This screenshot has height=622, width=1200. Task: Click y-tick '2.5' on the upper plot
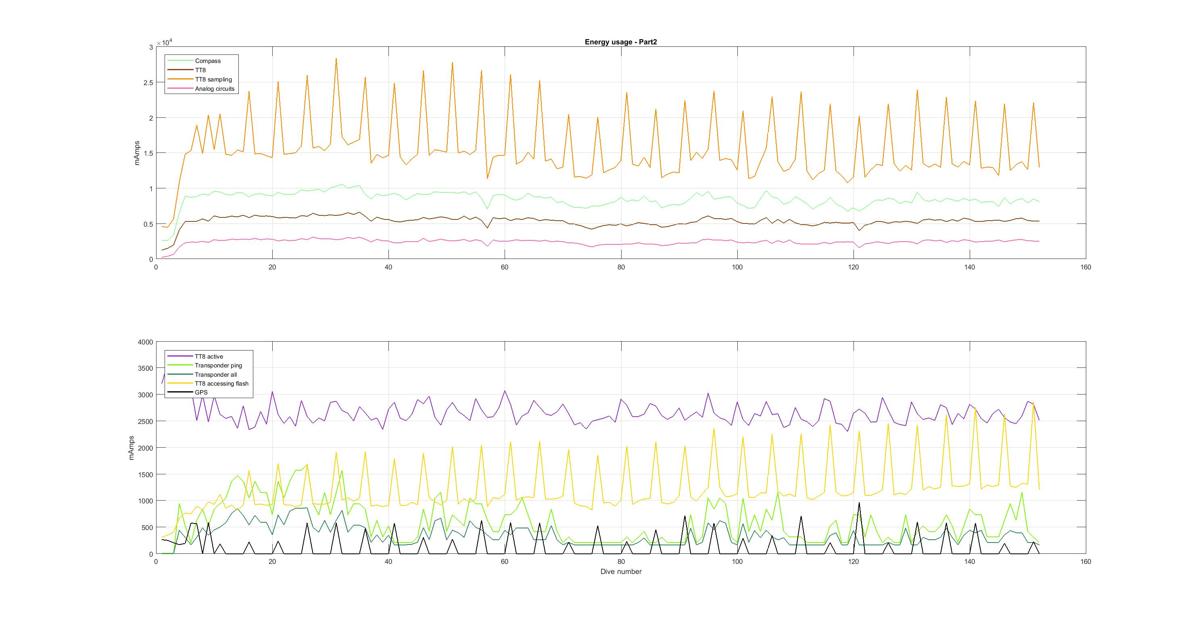pyautogui.click(x=147, y=82)
